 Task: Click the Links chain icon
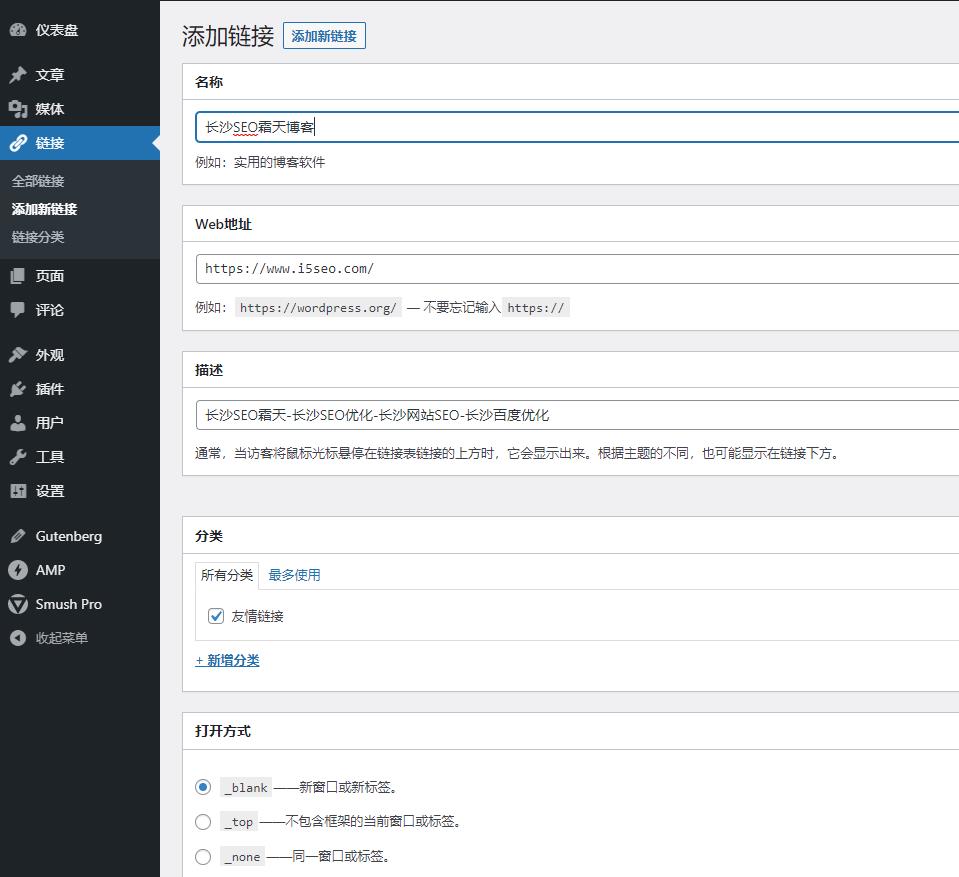tap(18, 143)
